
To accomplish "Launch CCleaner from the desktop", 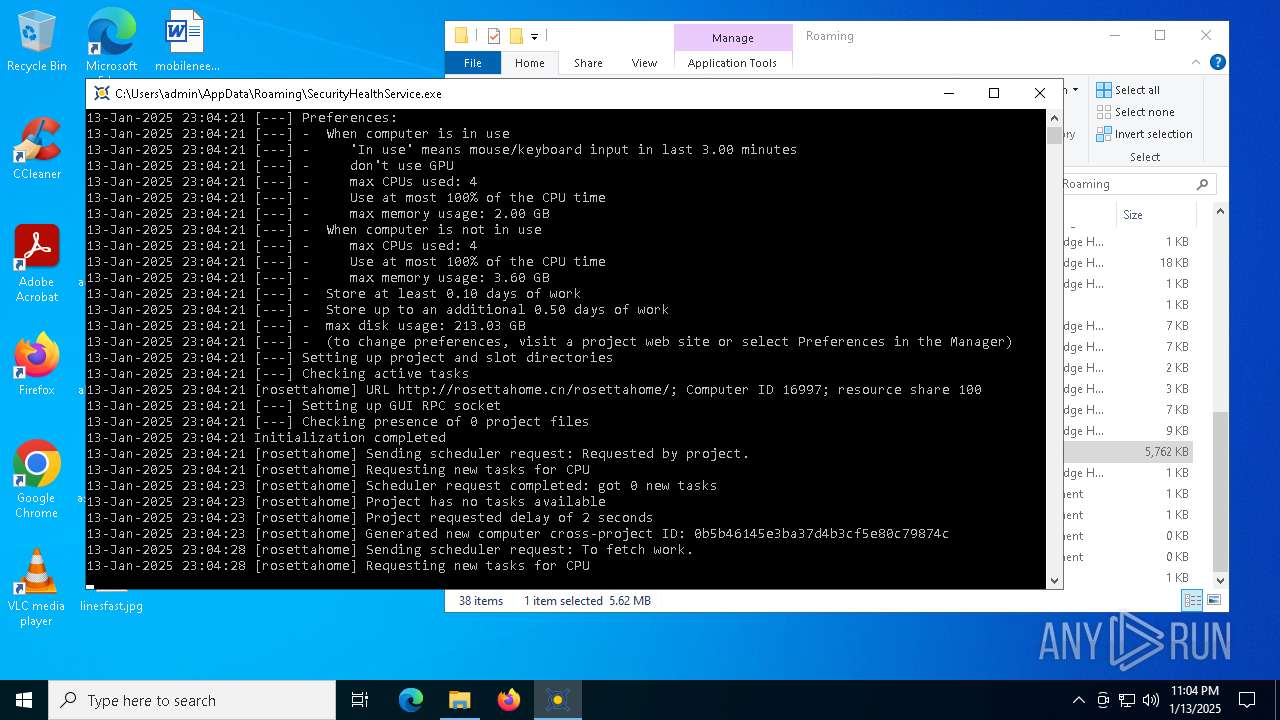I will (37, 150).
